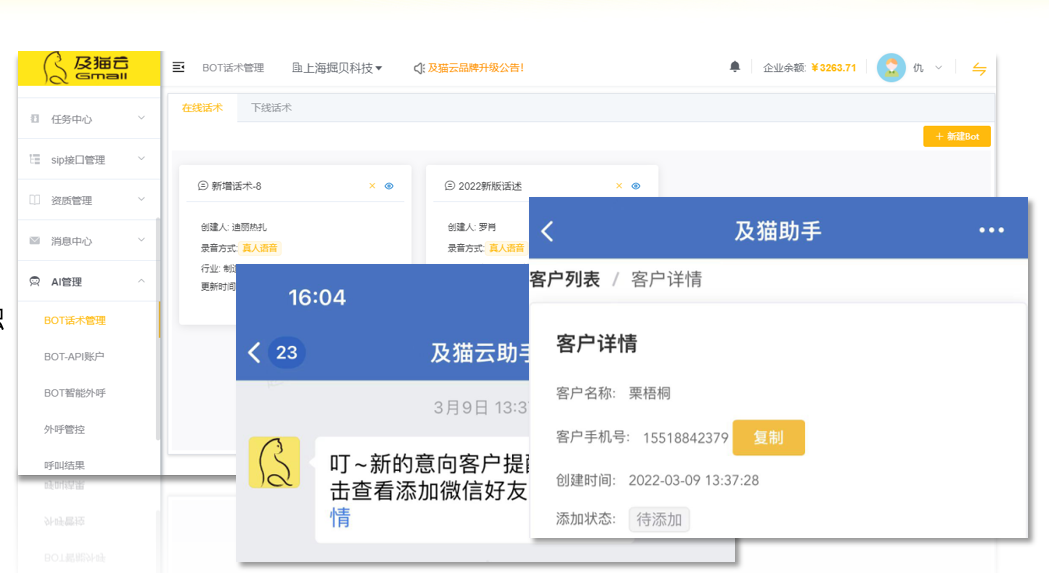Select BOT话术管理 in the sidebar
Viewport: 1049px width, 573px height.
(75, 321)
